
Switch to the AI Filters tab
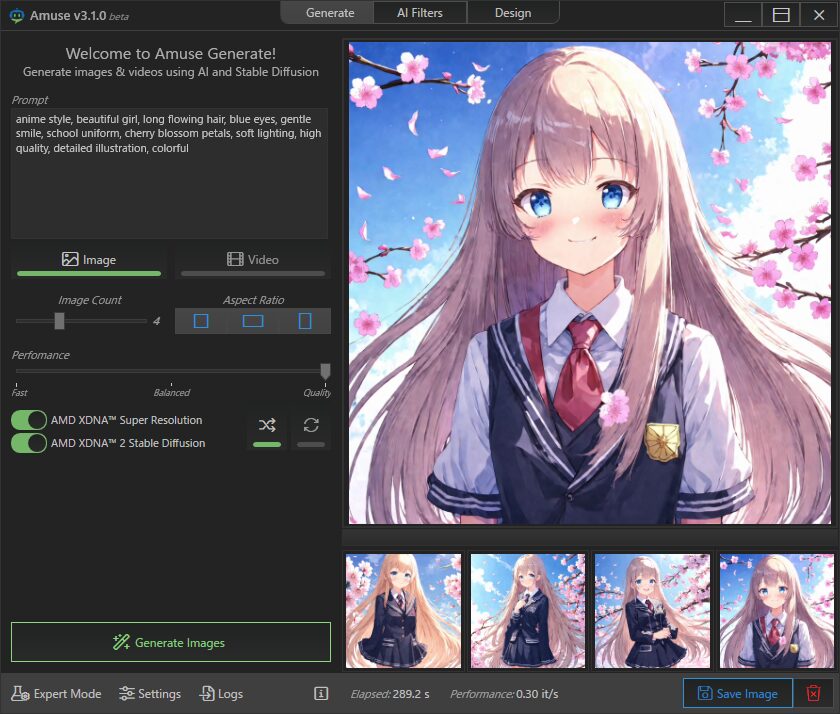pyautogui.click(x=419, y=13)
